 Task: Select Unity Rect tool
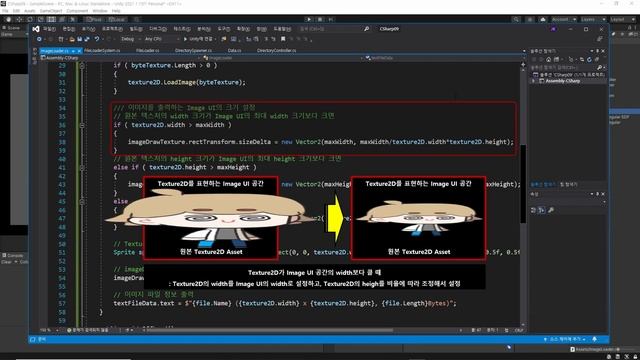click(51, 19)
